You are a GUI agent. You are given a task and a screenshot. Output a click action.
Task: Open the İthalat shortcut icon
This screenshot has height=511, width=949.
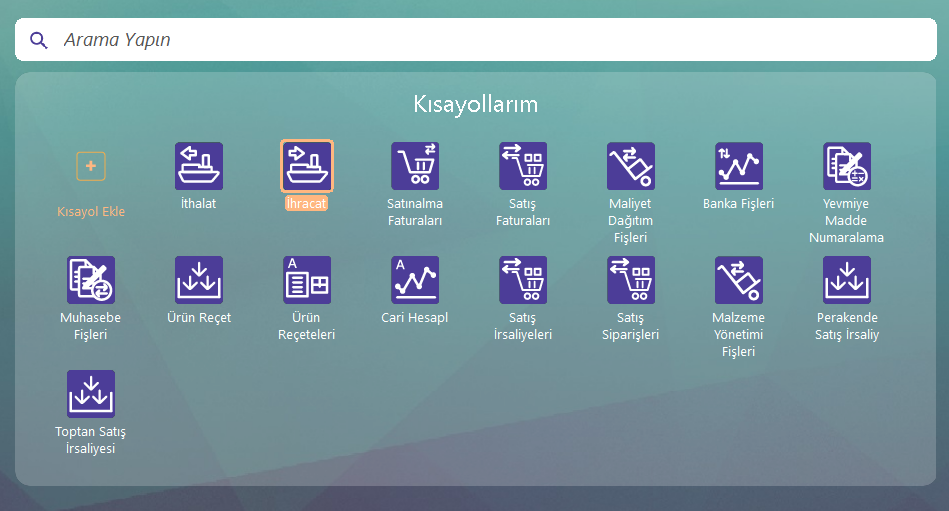click(x=199, y=166)
